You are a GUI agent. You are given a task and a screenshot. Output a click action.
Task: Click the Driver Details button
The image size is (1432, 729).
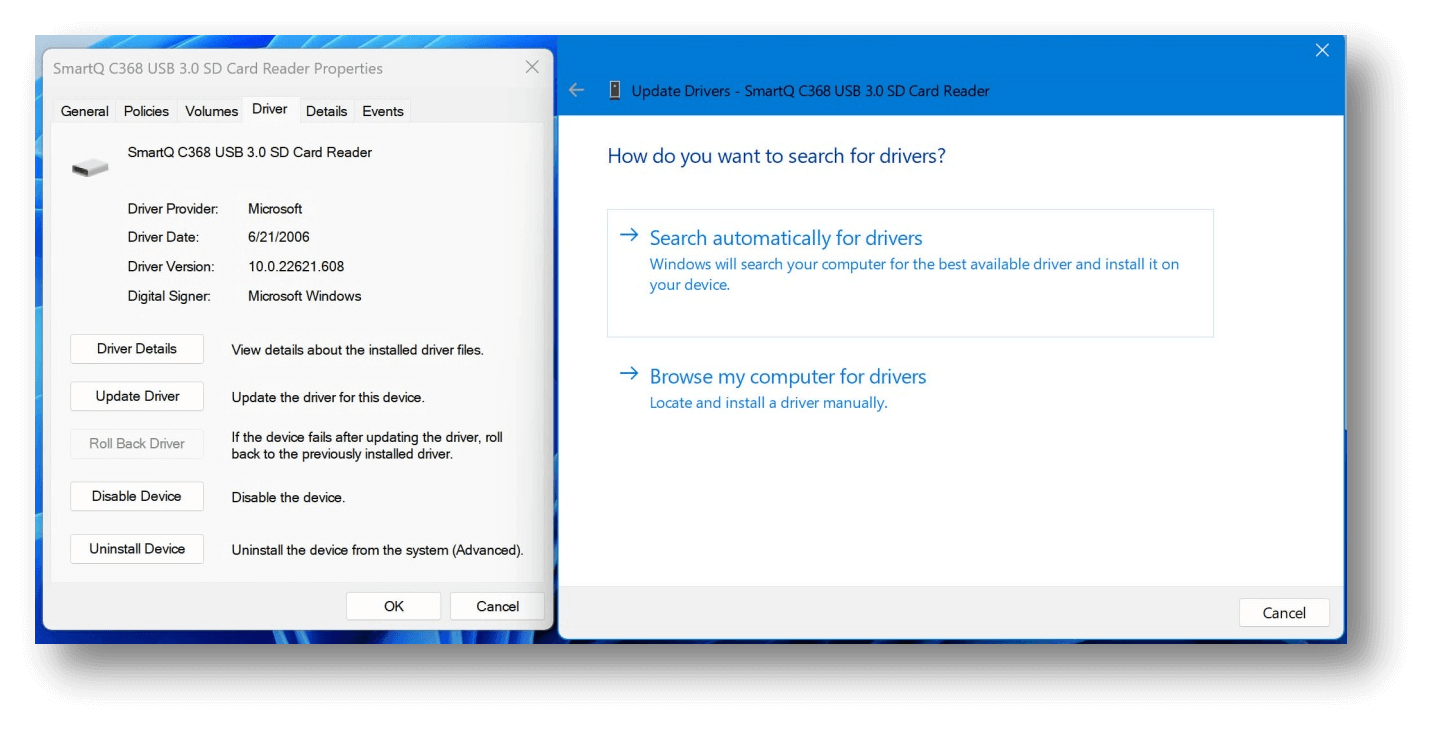pyautogui.click(x=137, y=349)
